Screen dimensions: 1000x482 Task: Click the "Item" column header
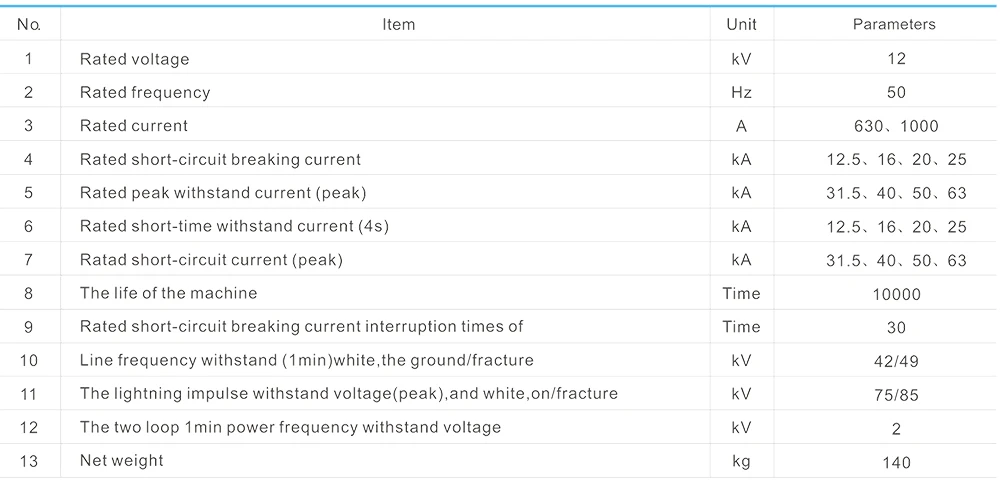[x=398, y=24]
